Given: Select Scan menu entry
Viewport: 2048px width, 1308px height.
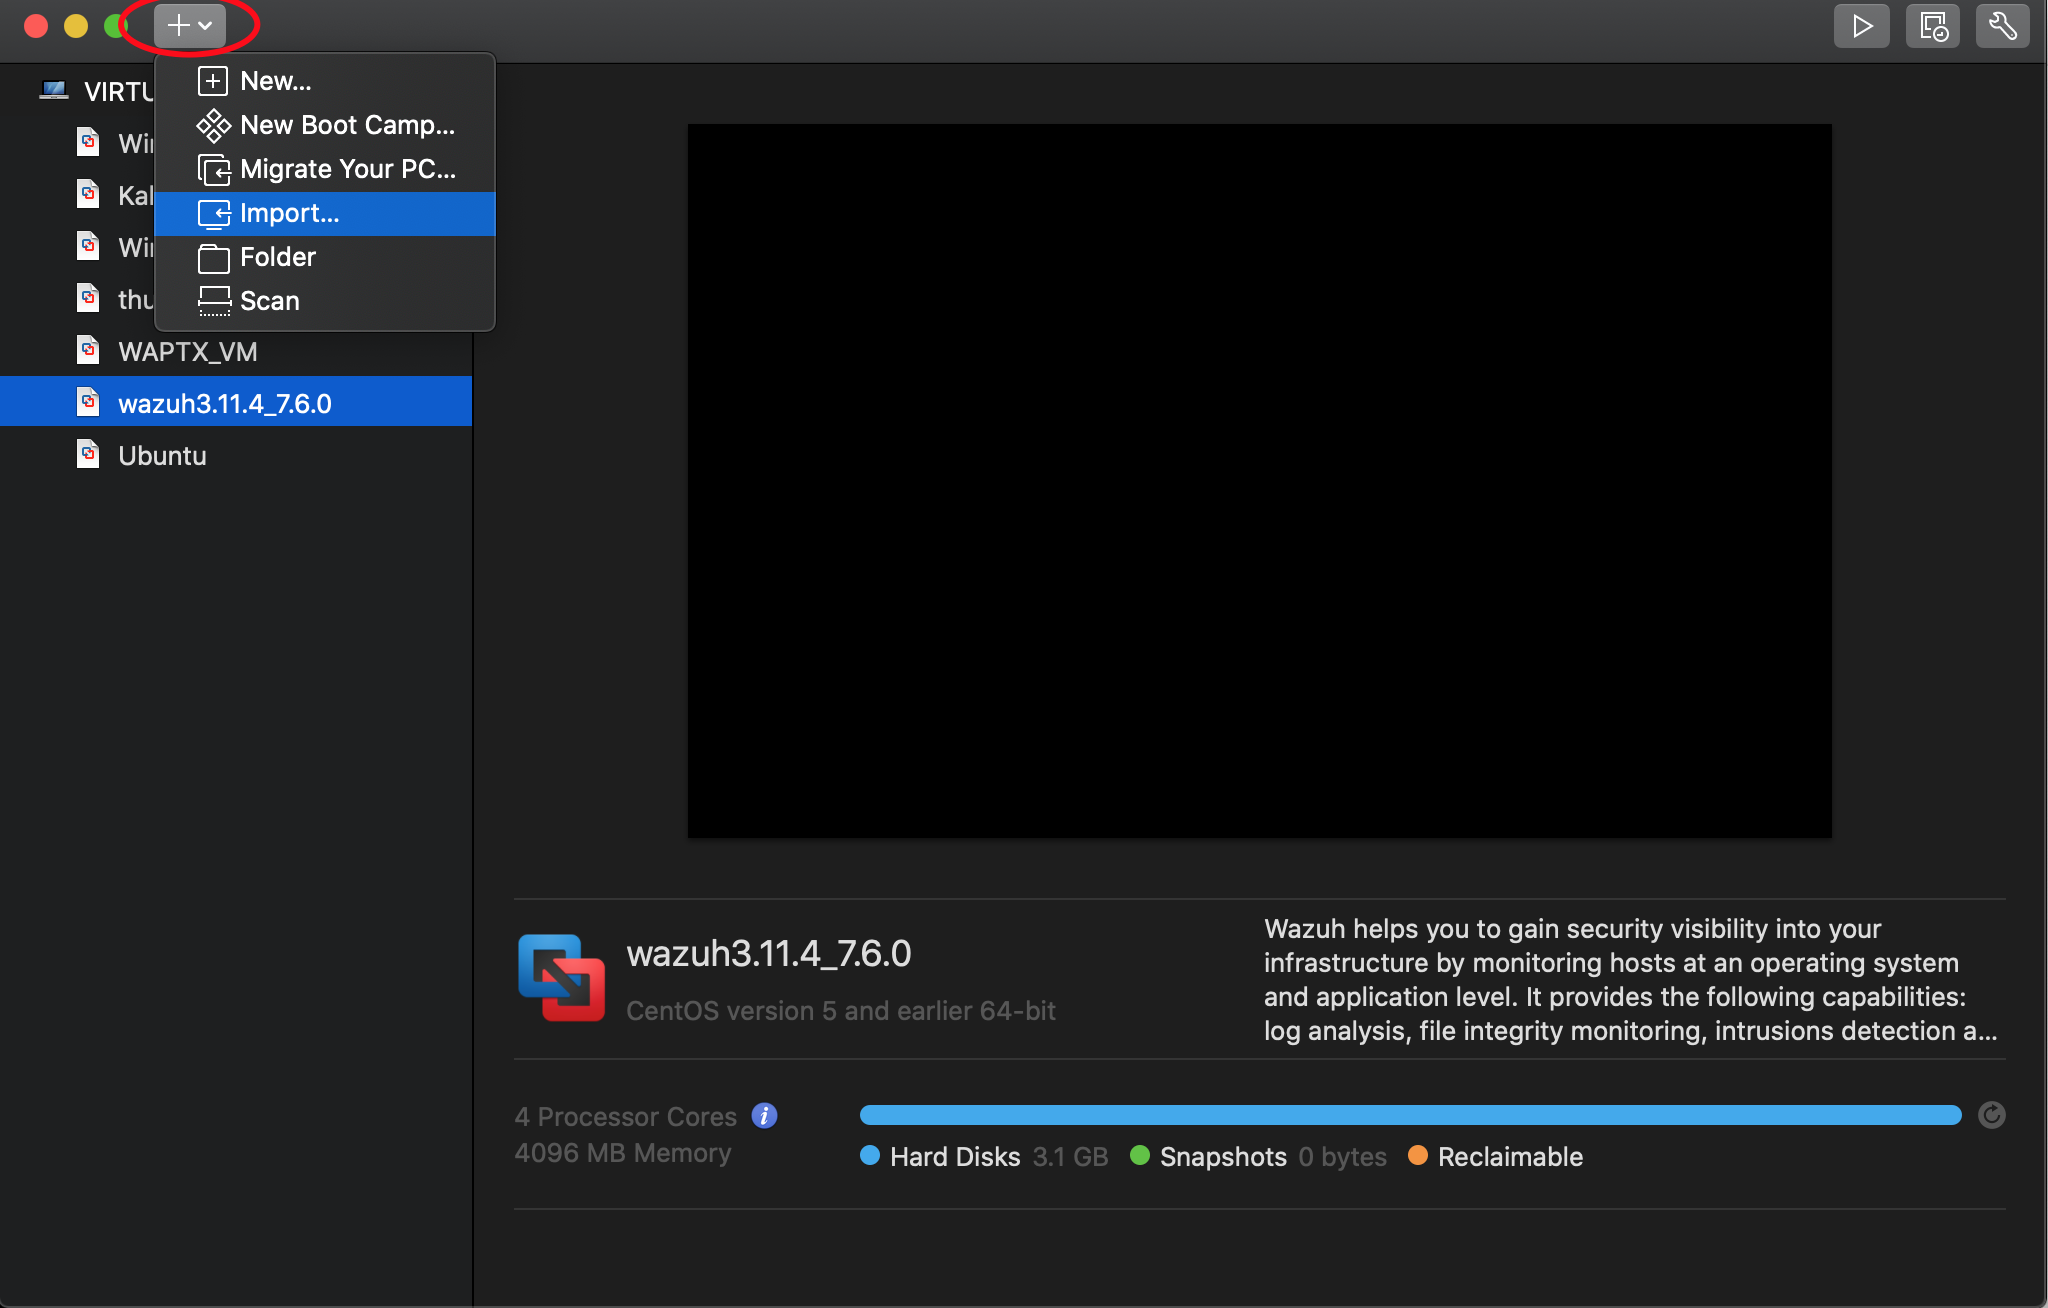Looking at the screenshot, I should [x=269, y=301].
